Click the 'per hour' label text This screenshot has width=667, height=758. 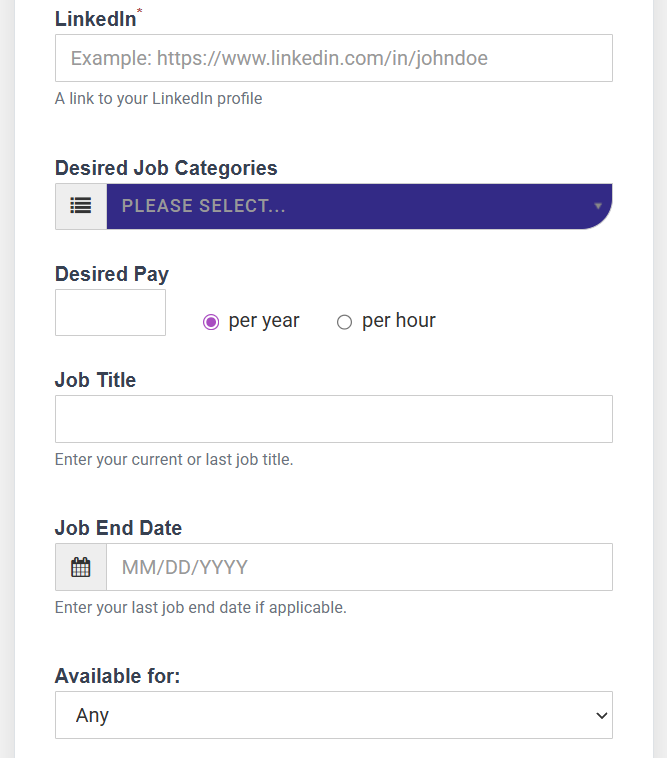pos(399,321)
